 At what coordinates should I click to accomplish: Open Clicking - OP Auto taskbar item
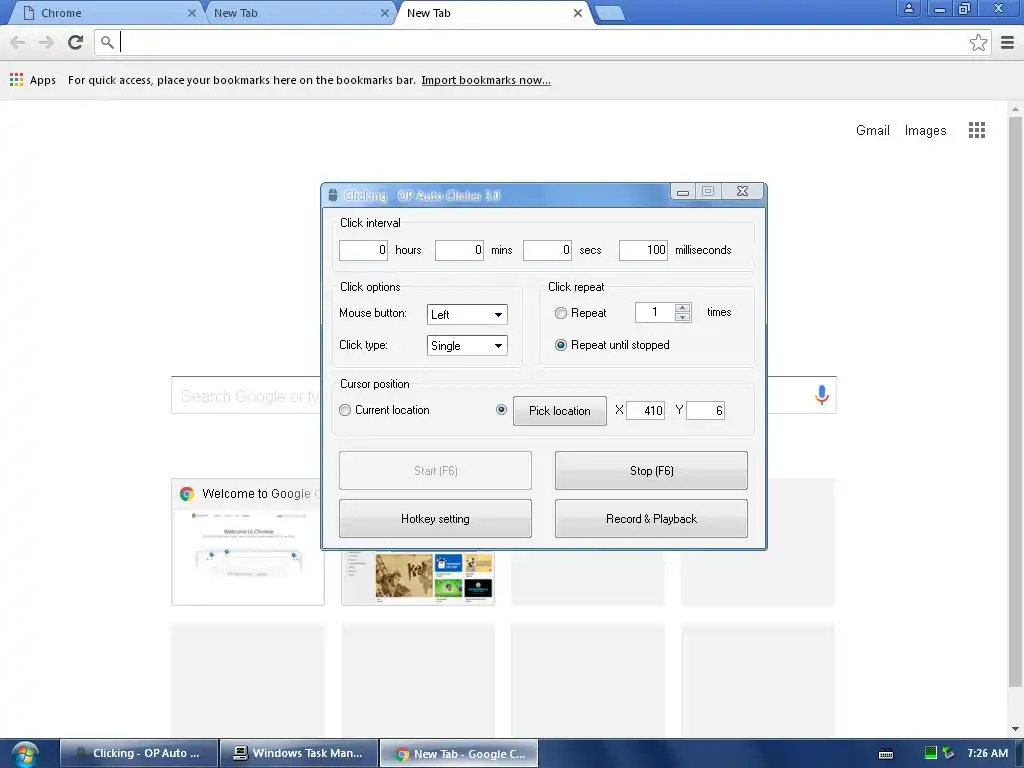[x=139, y=753]
